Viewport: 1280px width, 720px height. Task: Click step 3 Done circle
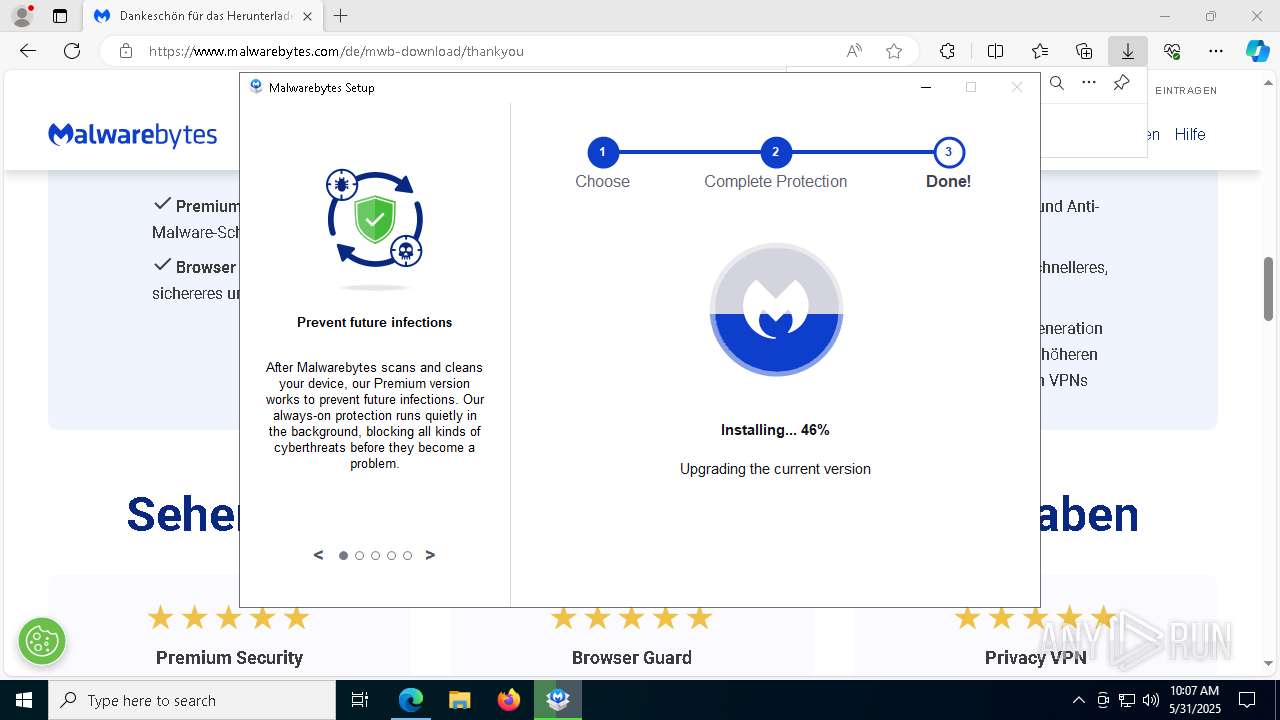click(x=948, y=153)
